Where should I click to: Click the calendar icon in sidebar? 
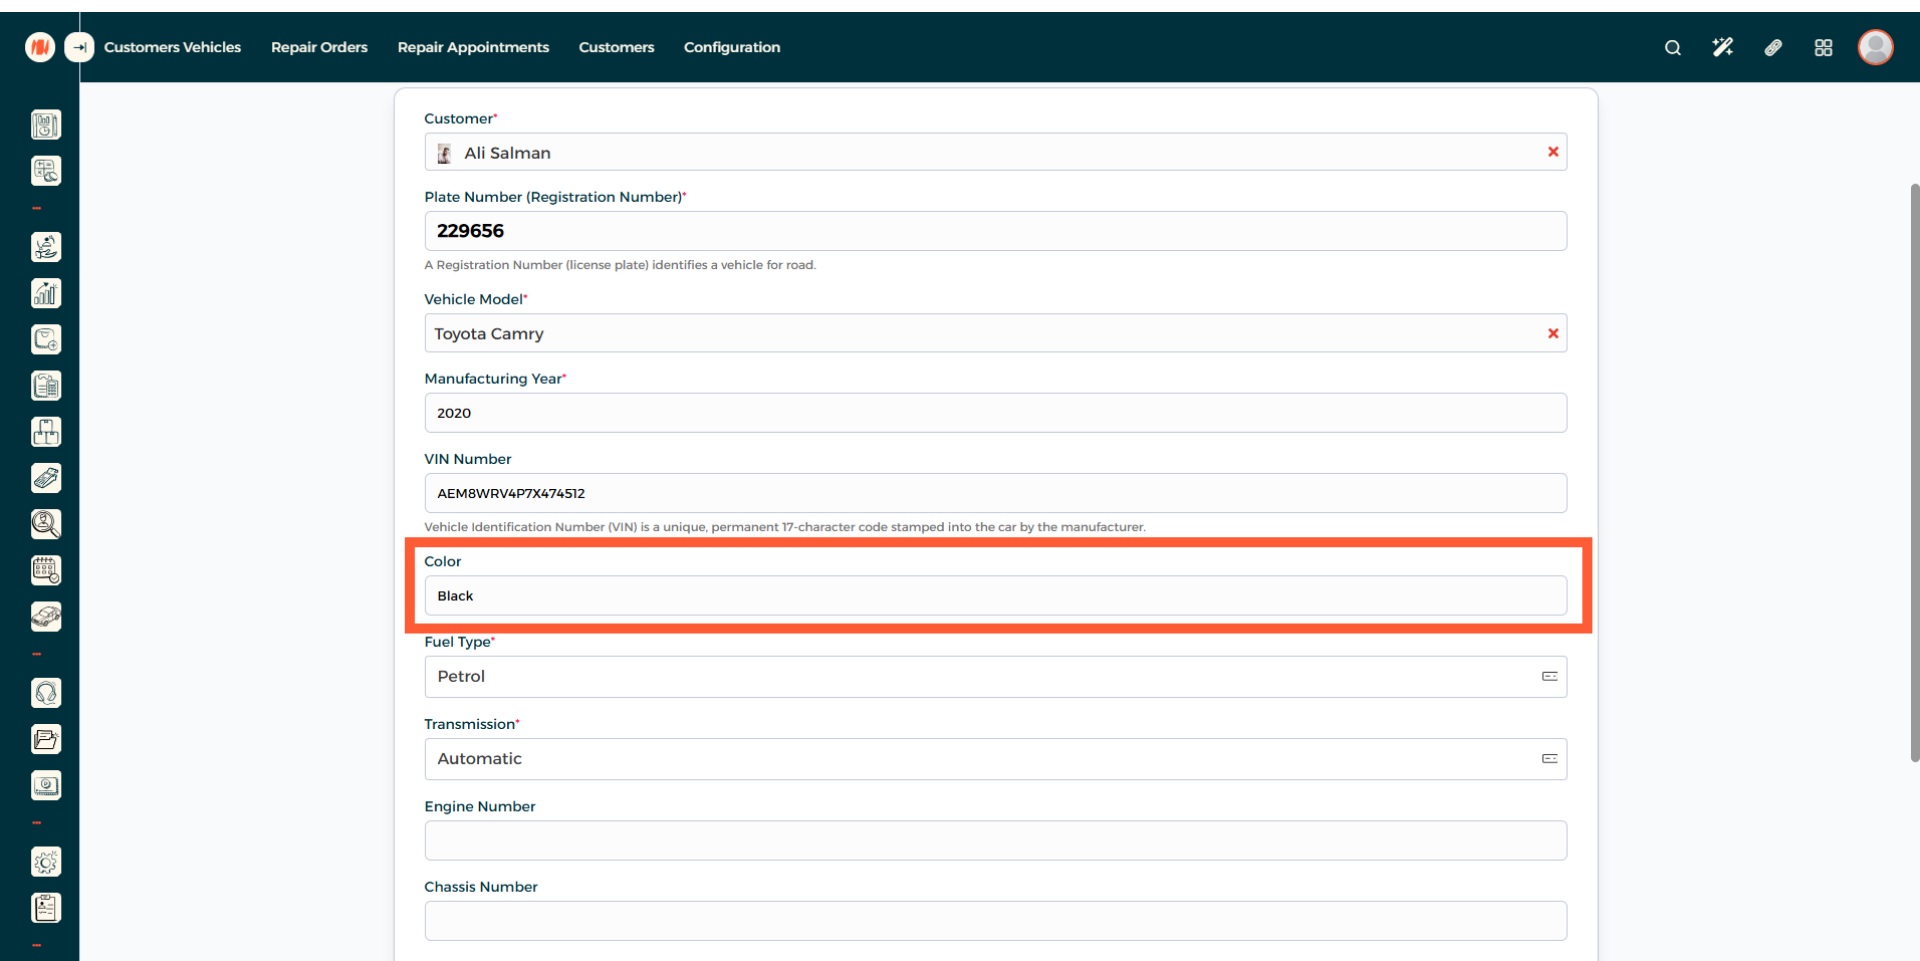46,570
